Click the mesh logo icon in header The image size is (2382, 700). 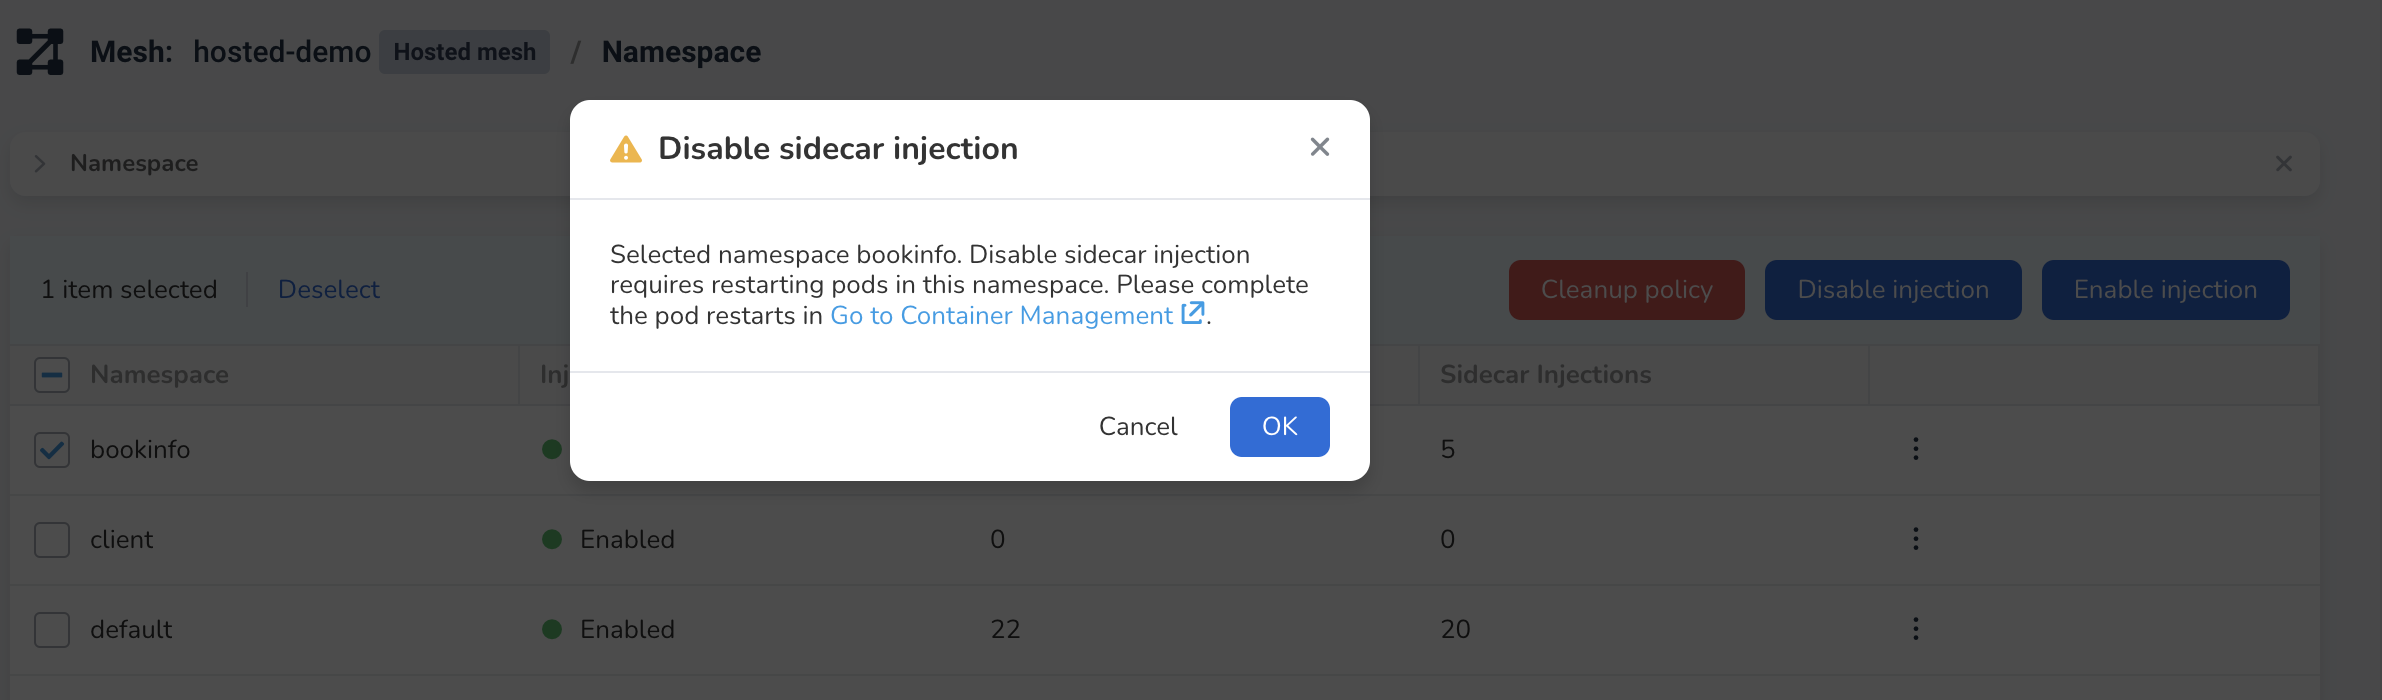[x=40, y=52]
